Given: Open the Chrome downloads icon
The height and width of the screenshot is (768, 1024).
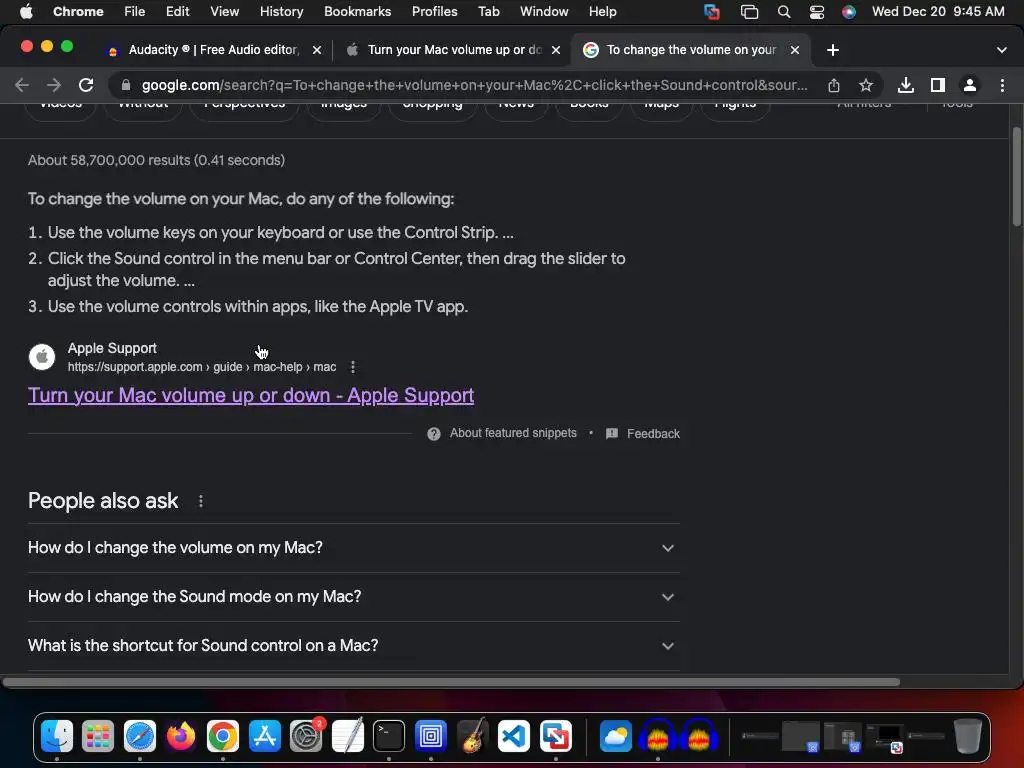Looking at the screenshot, I should [906, 85].
